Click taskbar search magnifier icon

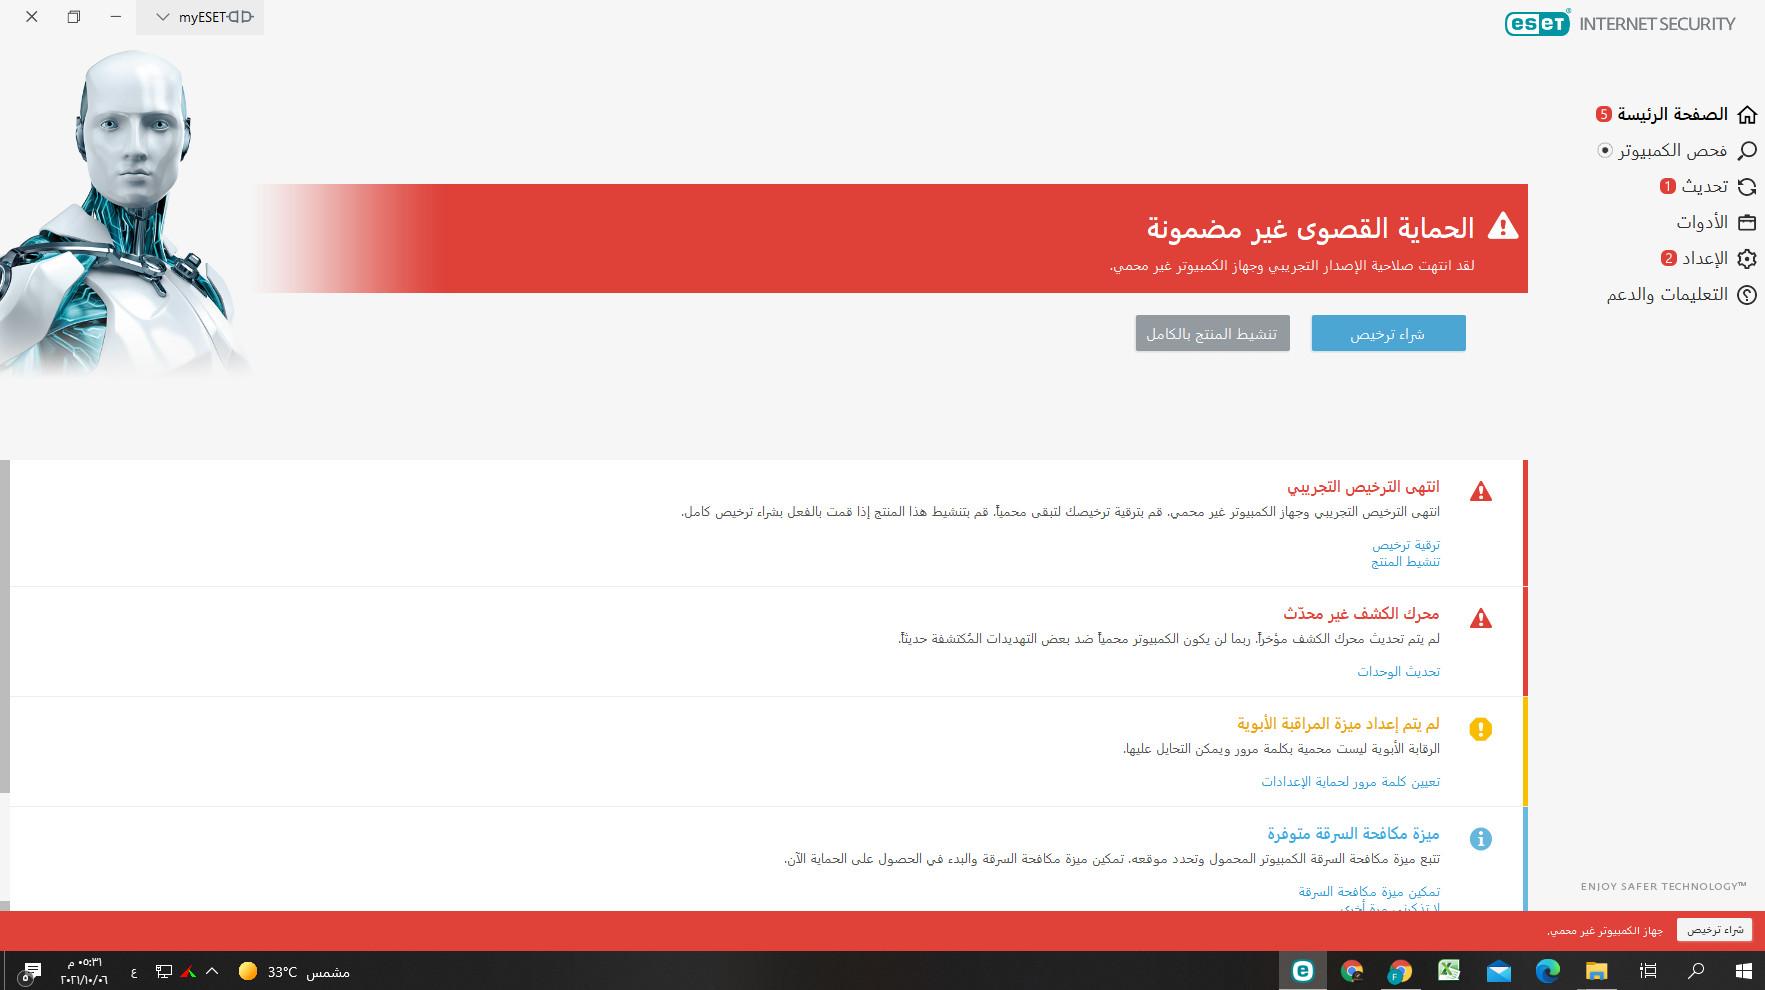click(x=1696, y=971)
